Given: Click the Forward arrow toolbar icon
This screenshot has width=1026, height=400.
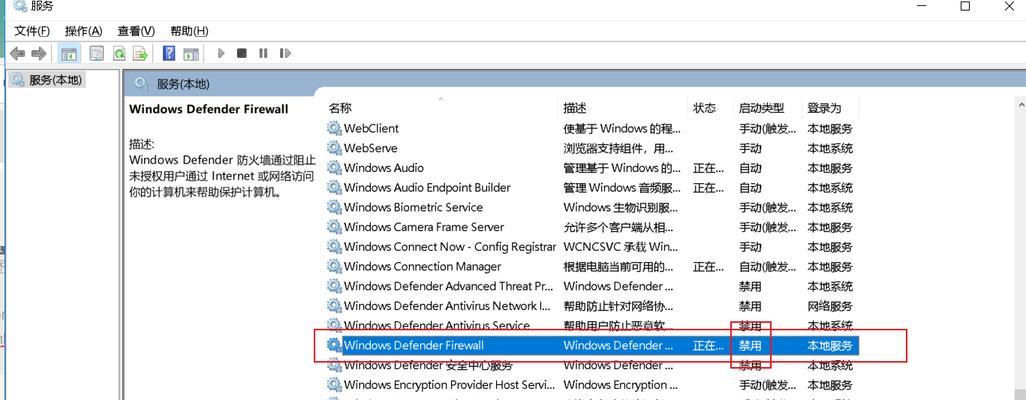Looking at the screenshot, I should [x=39, y=54].
